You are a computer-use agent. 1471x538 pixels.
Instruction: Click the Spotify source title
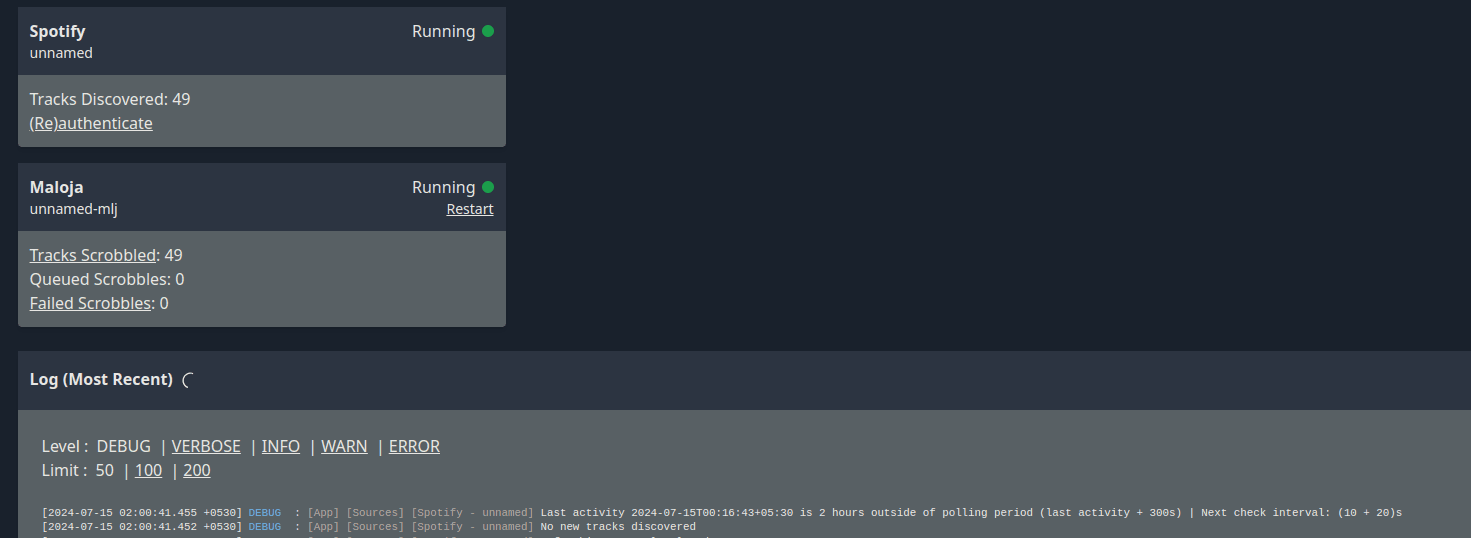(x=57, y=31)
